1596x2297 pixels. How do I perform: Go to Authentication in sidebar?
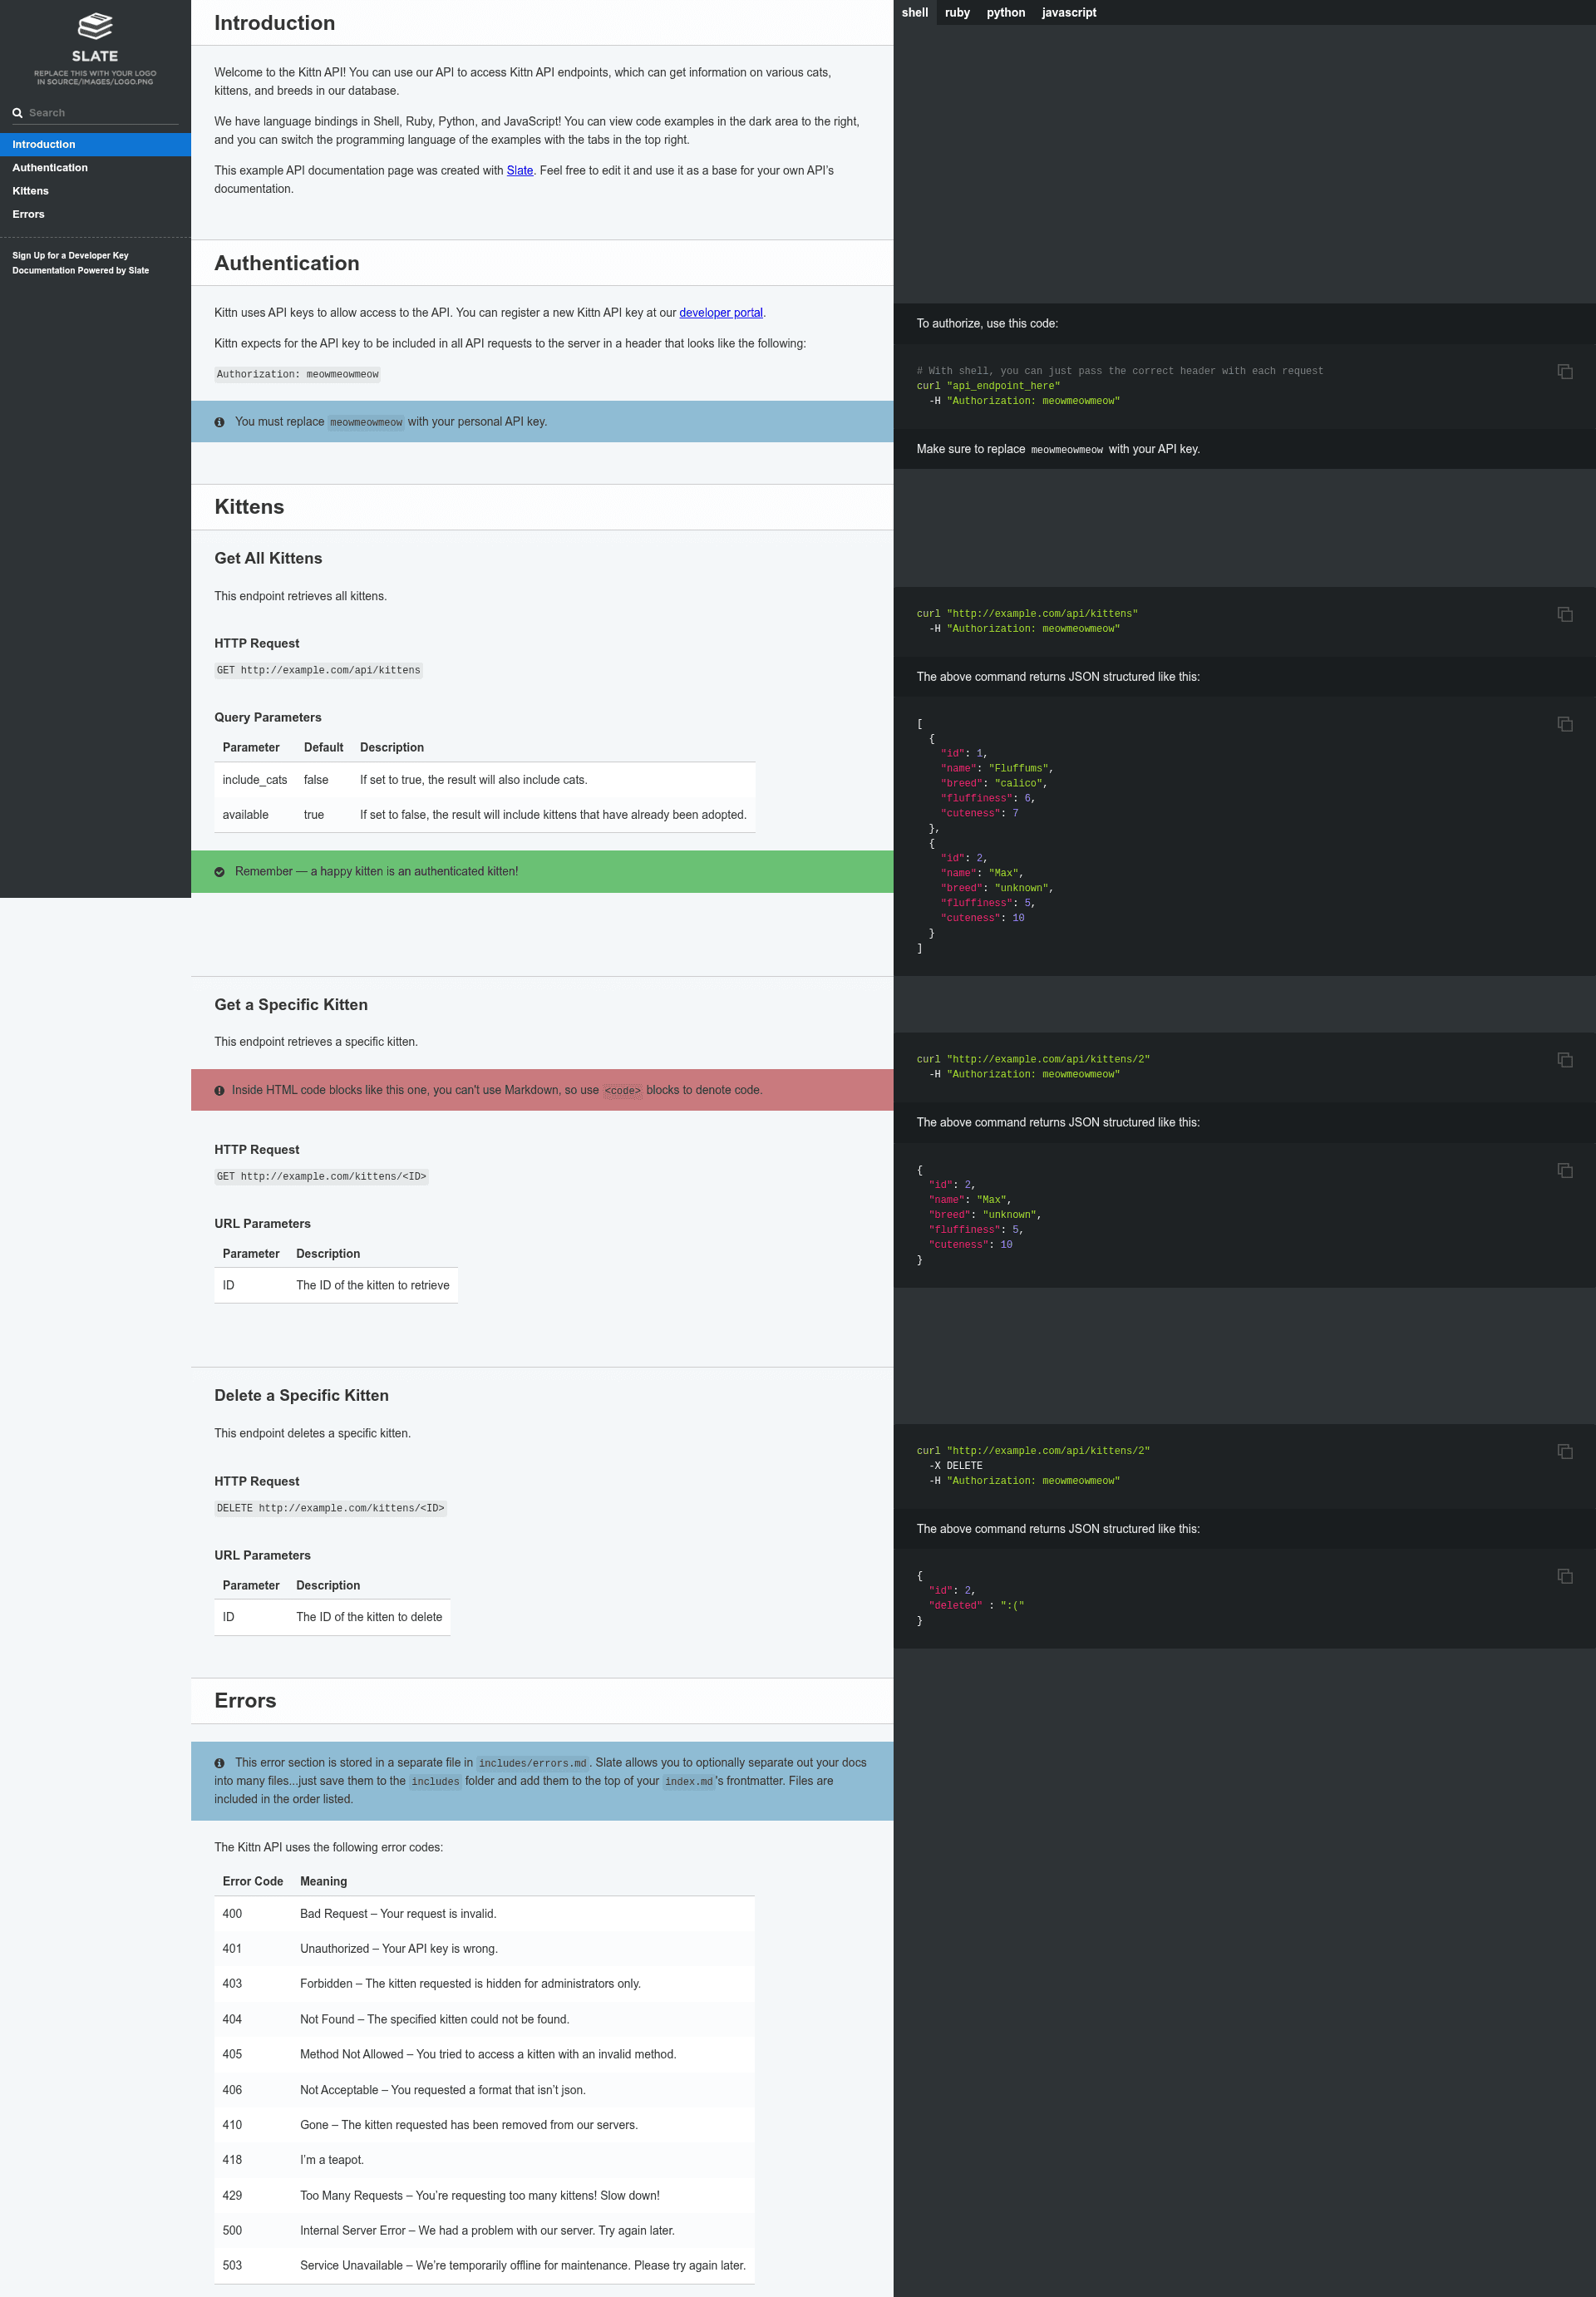95,167
